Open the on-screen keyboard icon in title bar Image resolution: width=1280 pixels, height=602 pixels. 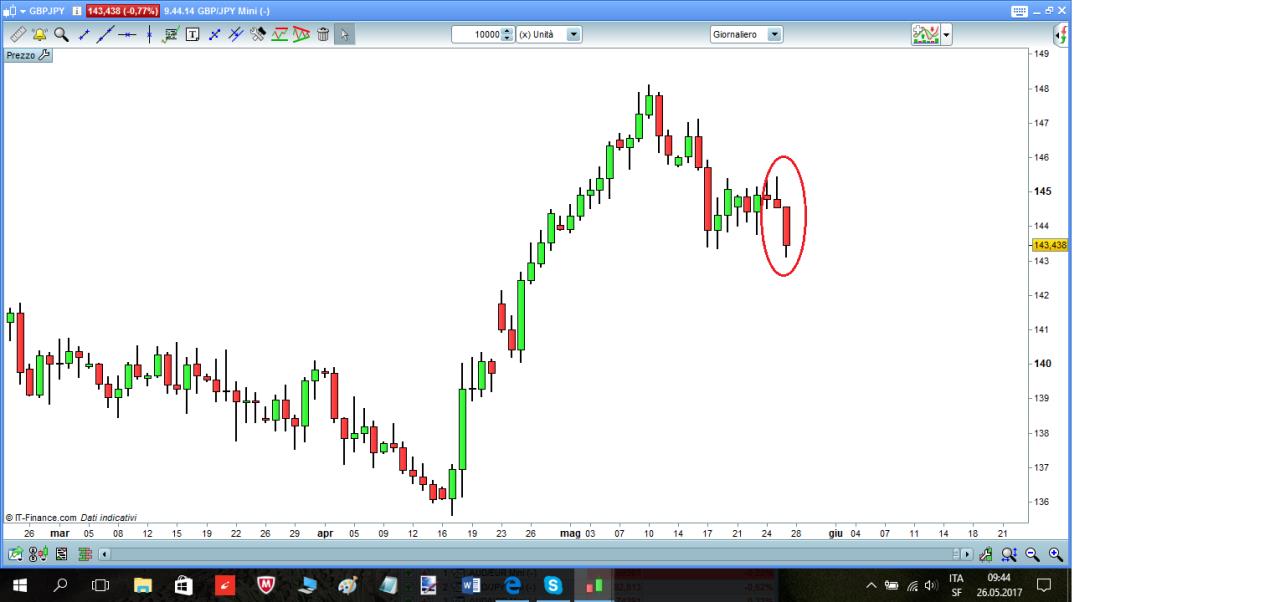(x=1019, y=10)
